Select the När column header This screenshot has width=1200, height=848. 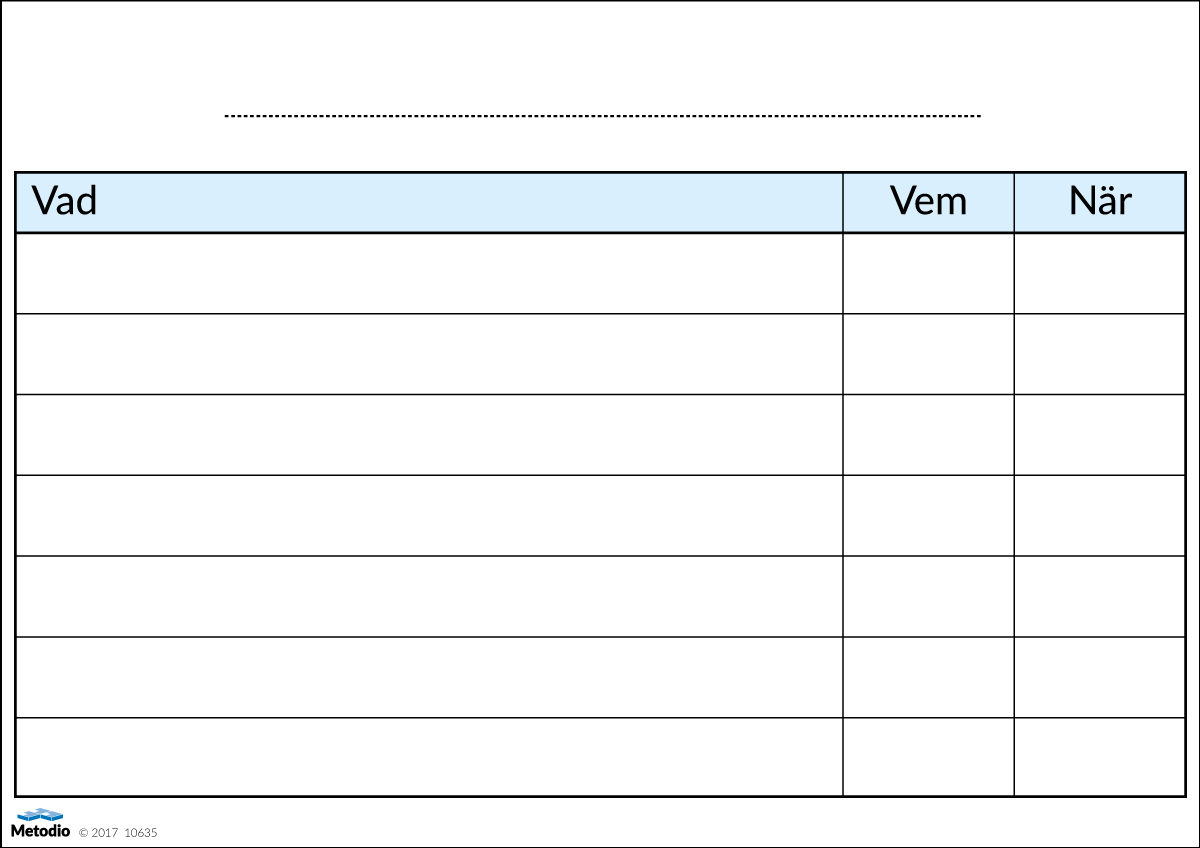(1099, 202)
